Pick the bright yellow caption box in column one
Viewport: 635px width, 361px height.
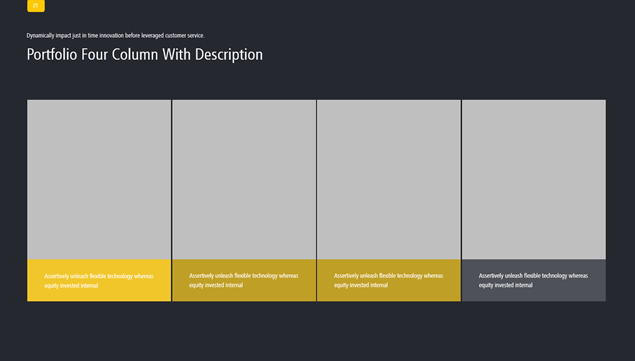coord(99,280)
